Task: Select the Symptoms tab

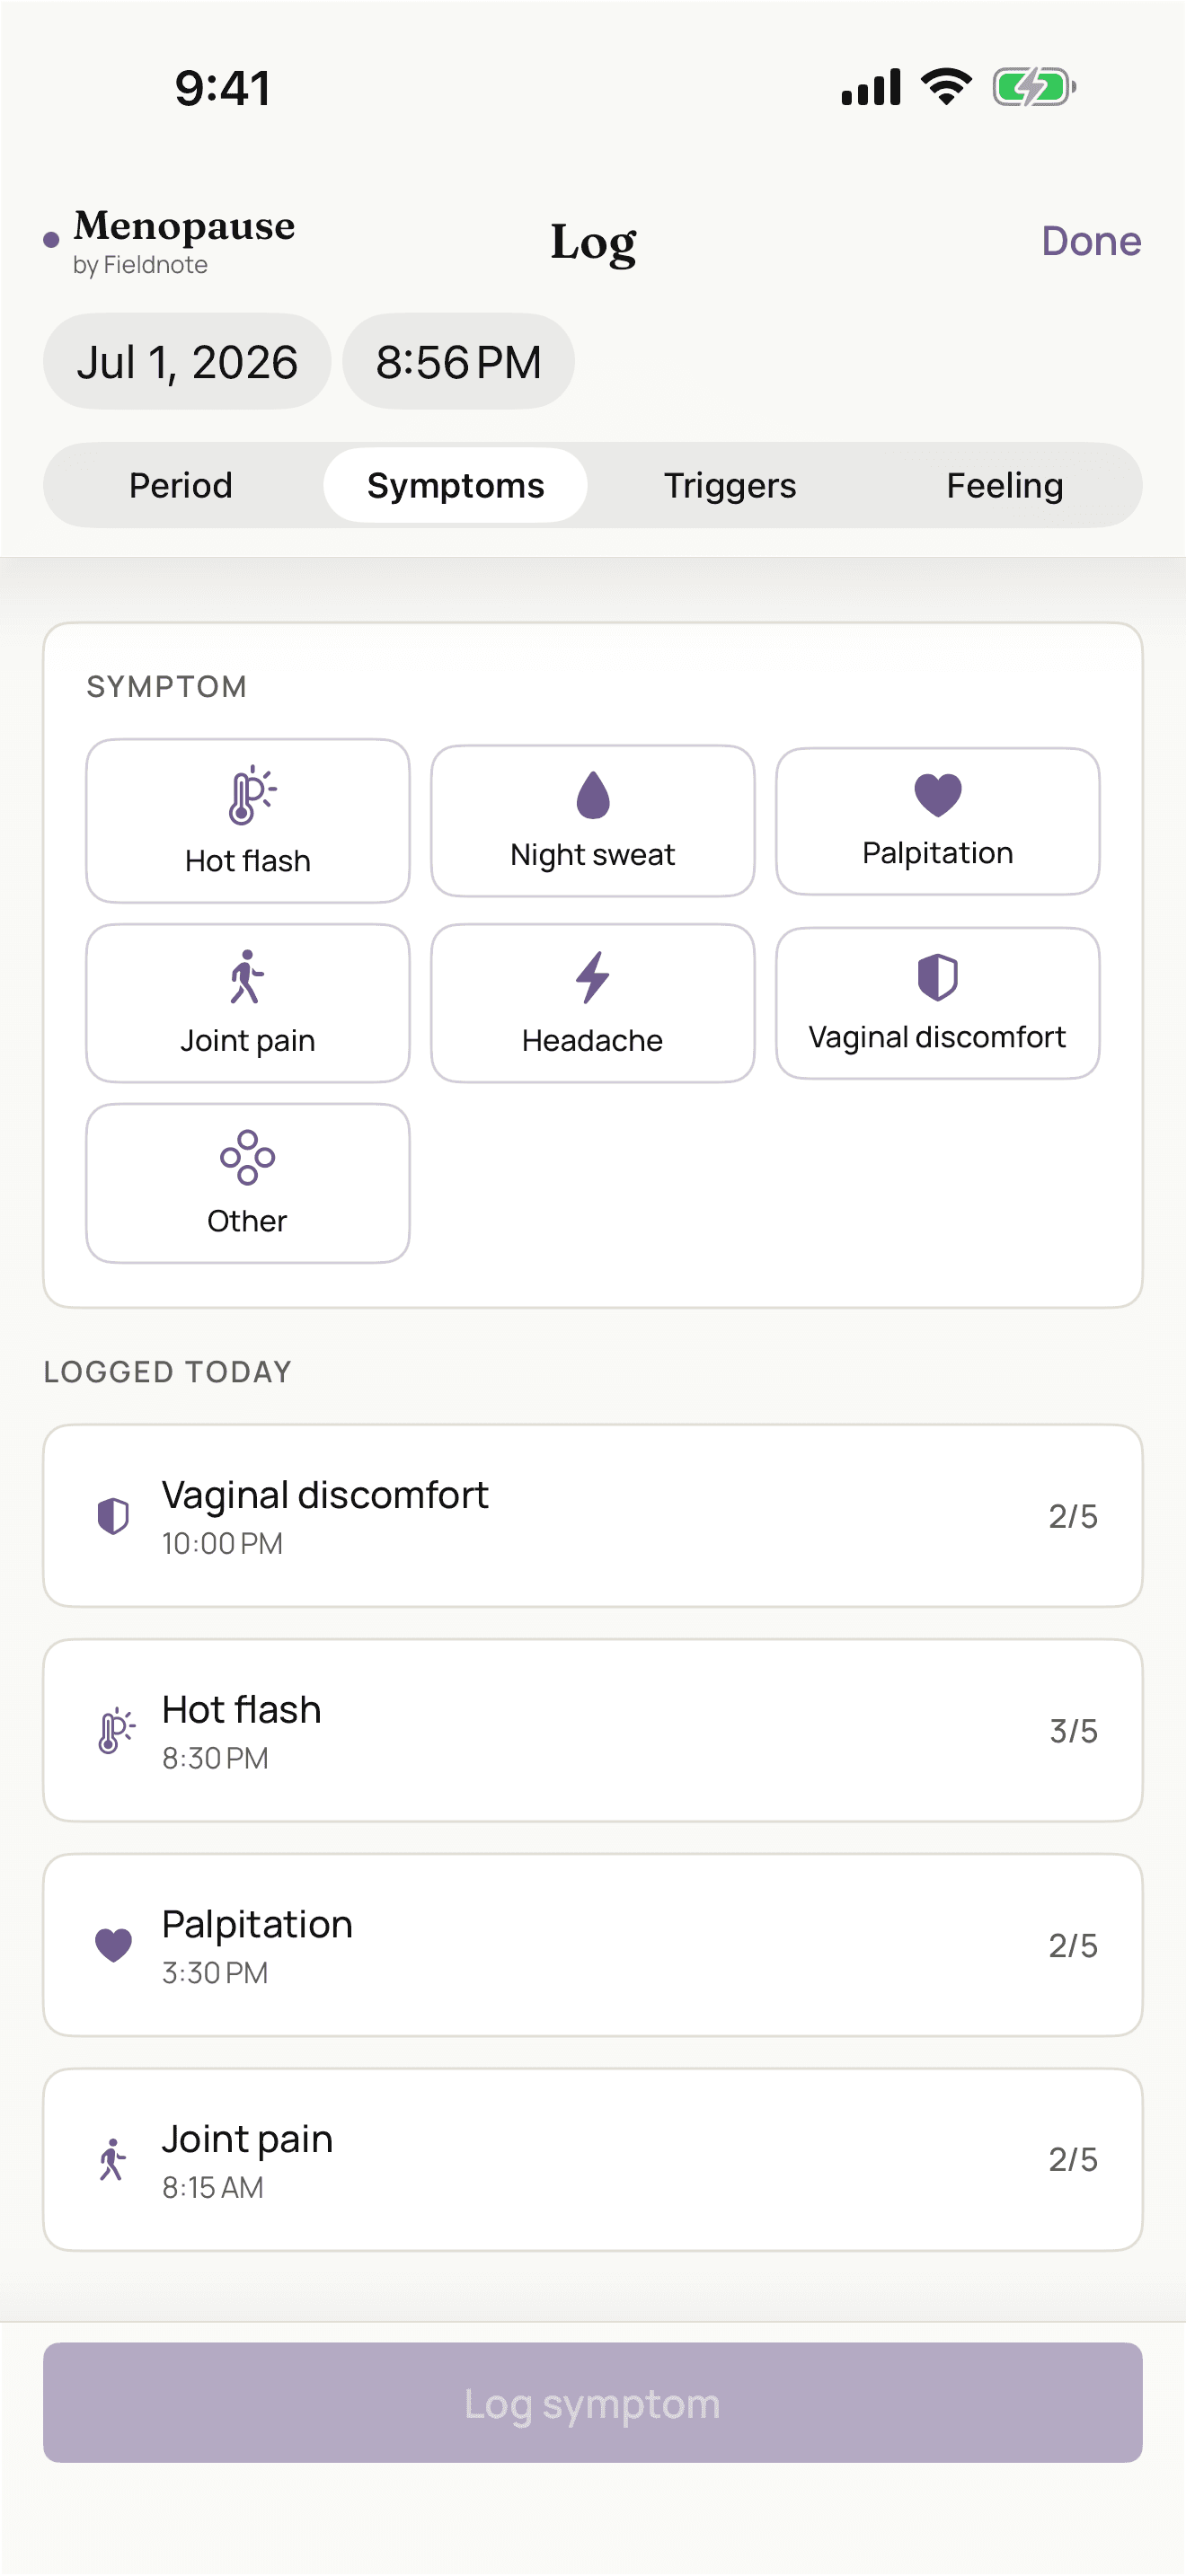Action: [x=456, y=485]
